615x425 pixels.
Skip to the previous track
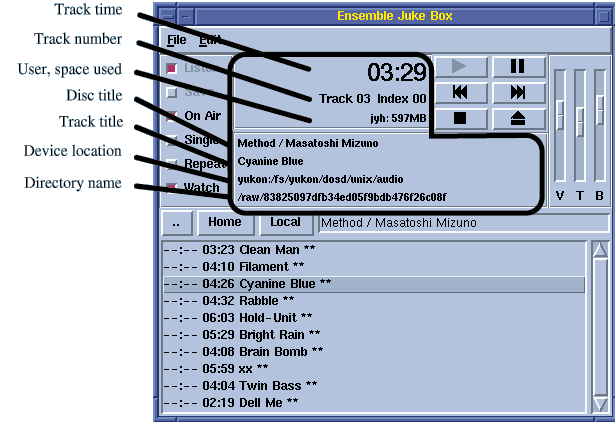click(x=461, y=93)
